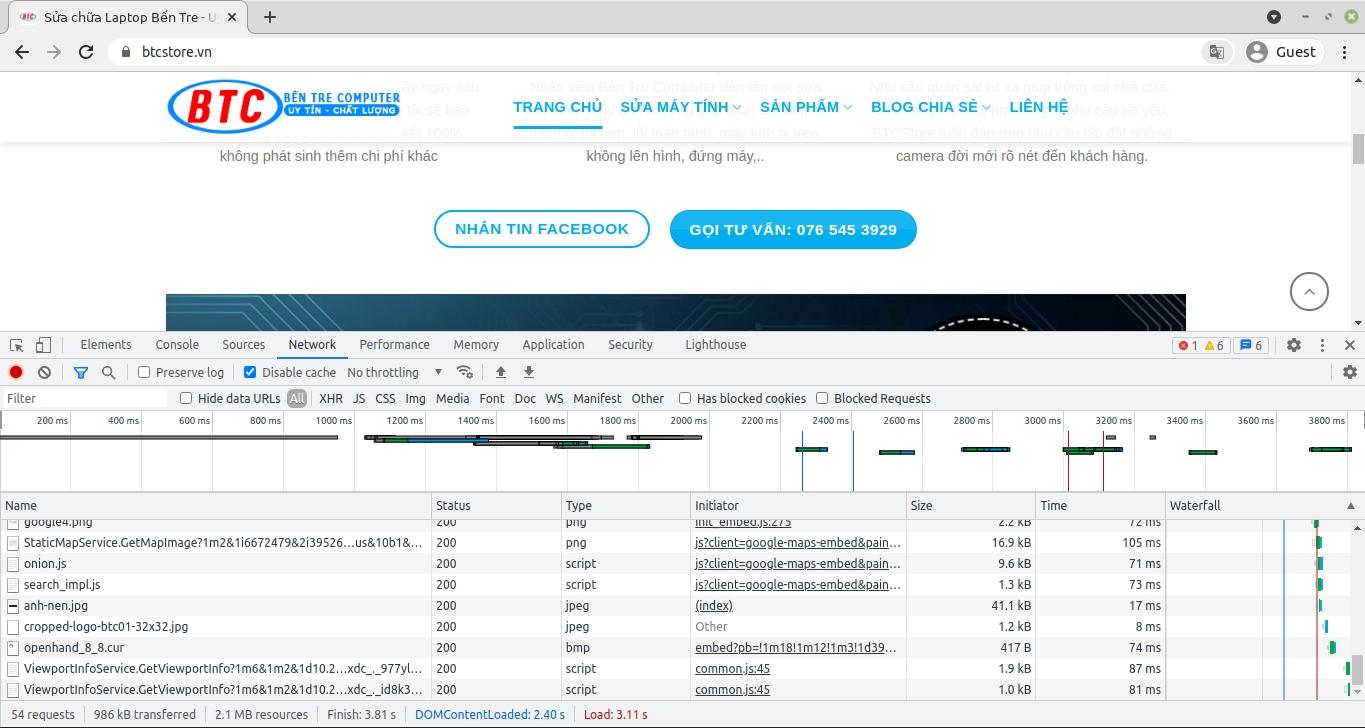The image size is (1365, 728).
Task: Stop recording the network log
Action: click(x=16, y=372)
